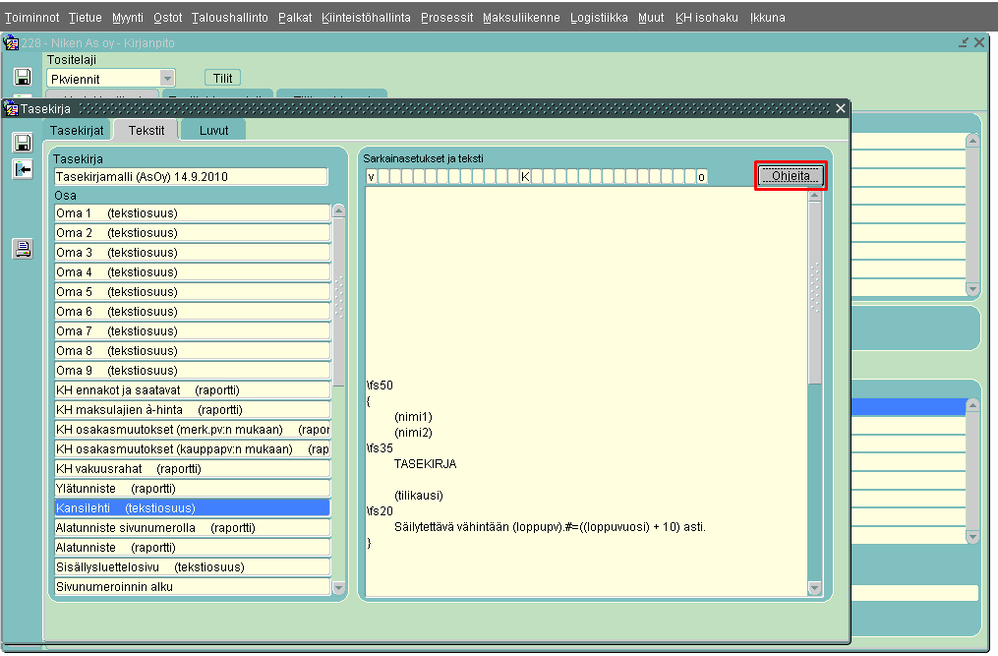Image resolution: width=998 pixels, height=656 pixels.
Task: Select Sivunumeroinnin alku row
Action: (192, 587)
